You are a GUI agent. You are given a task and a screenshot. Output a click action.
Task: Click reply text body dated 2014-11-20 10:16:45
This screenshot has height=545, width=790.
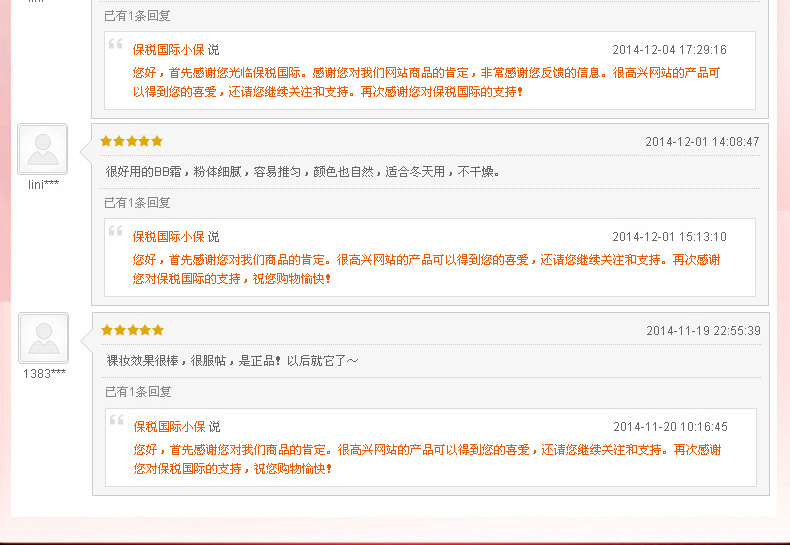tap(427, 459)
